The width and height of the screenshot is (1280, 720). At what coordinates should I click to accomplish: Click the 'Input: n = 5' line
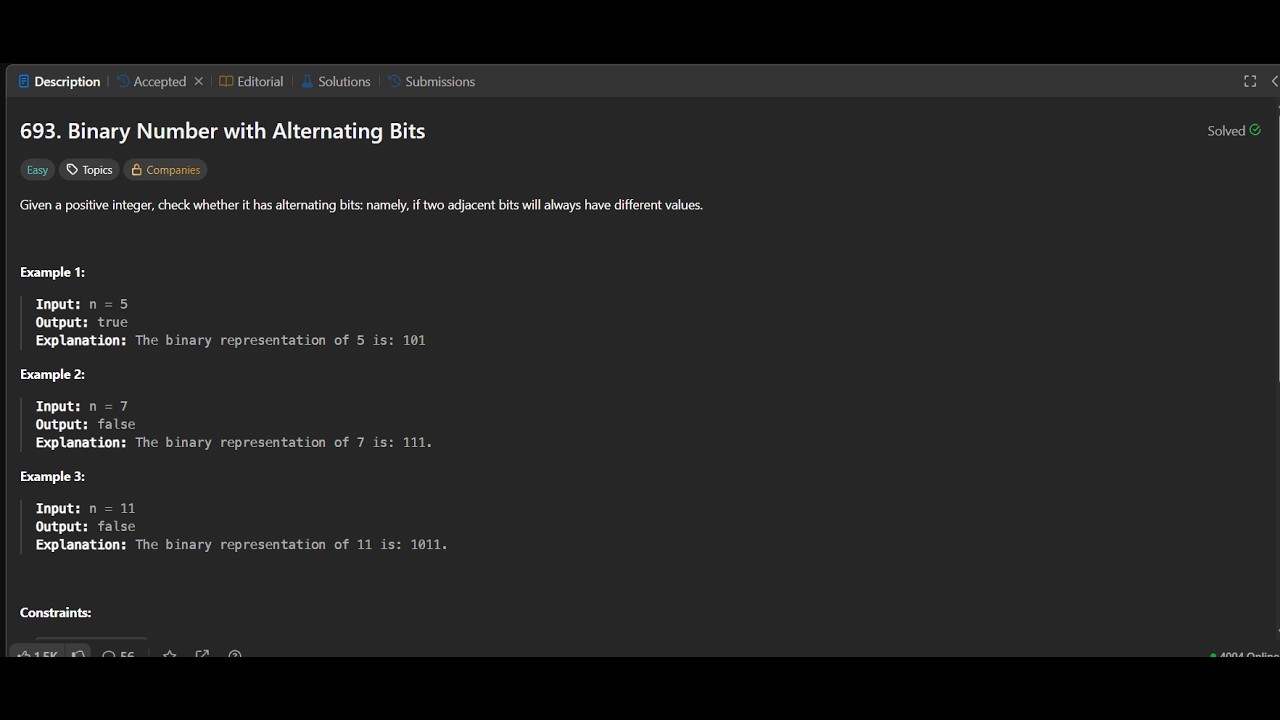pyautogui.click(x=82, y=304)
